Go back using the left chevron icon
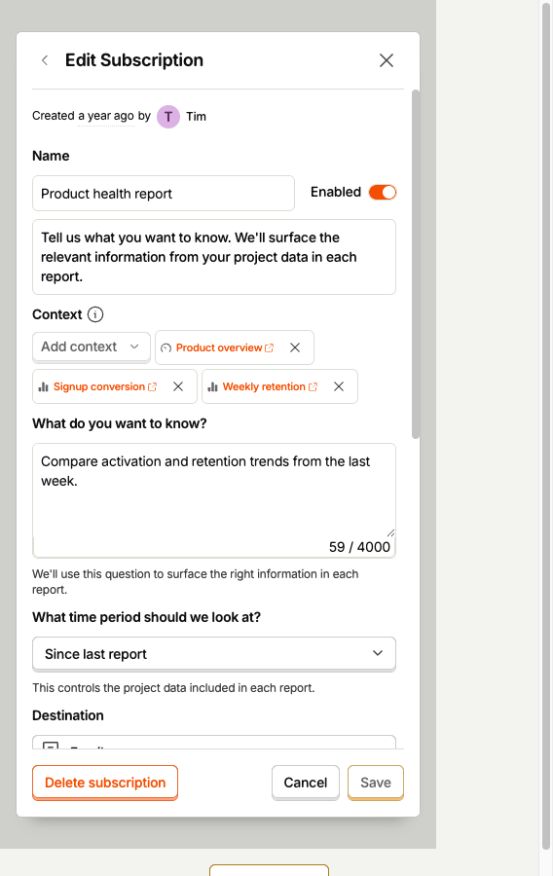 coord(45,60)
